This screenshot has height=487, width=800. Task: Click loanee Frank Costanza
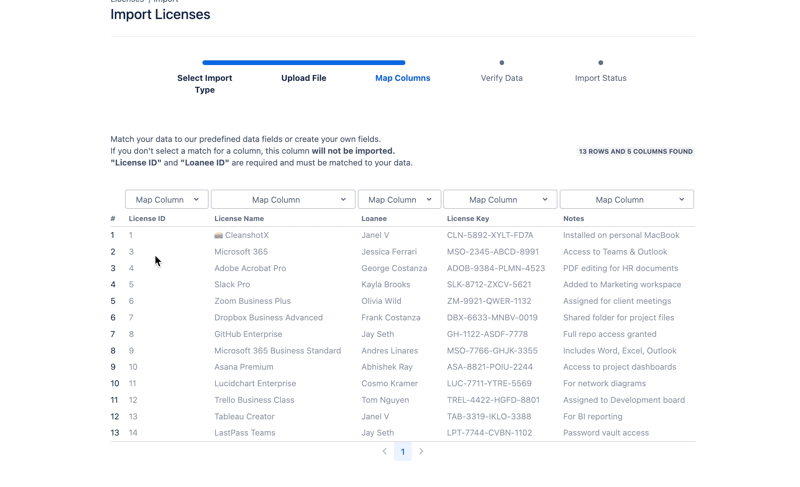coord(391,317)
